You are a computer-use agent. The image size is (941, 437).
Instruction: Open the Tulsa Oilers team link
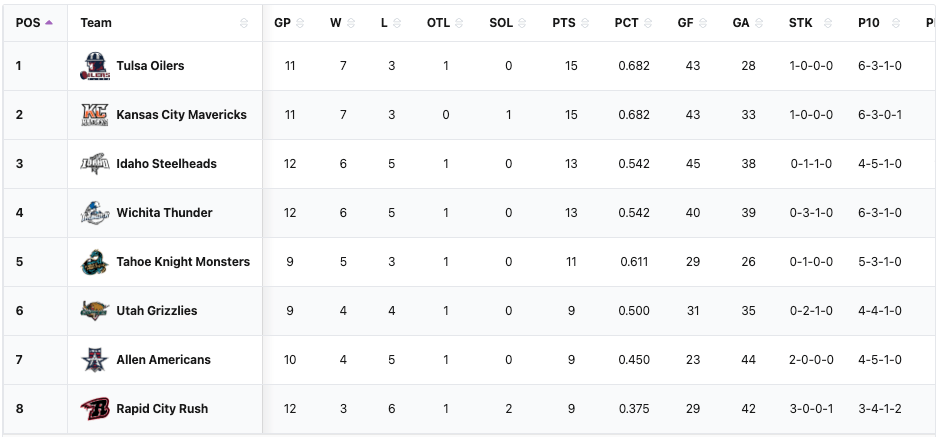pos(150,66)
